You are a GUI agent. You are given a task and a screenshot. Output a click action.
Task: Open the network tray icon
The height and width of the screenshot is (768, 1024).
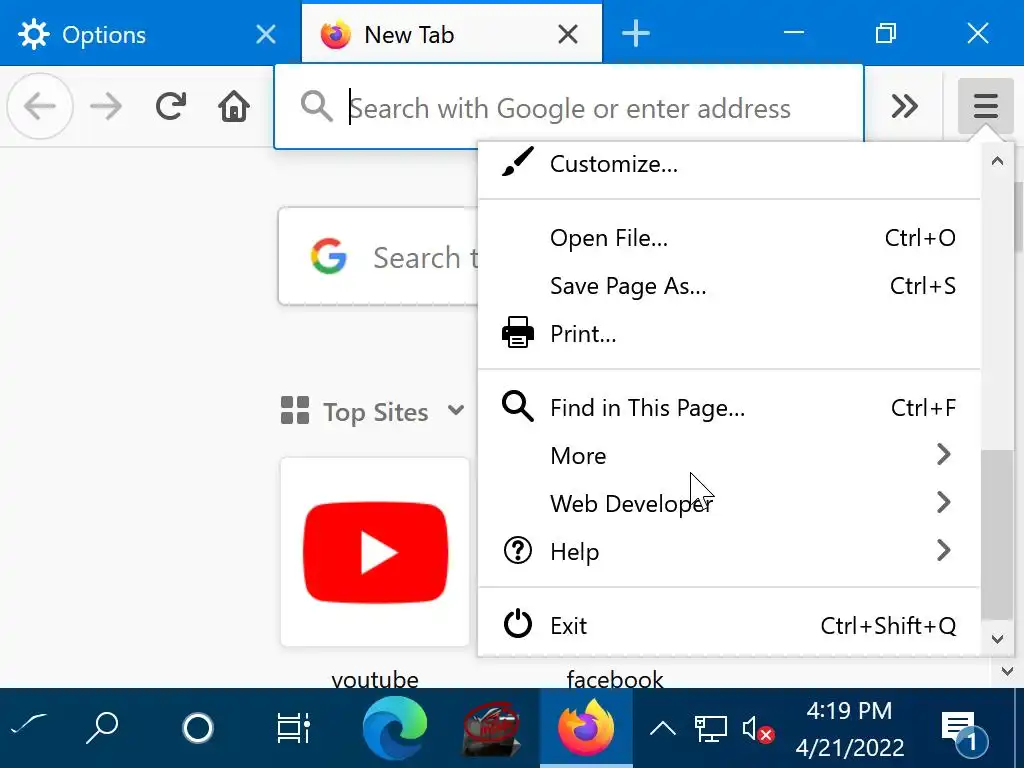(x=711, y=729)
